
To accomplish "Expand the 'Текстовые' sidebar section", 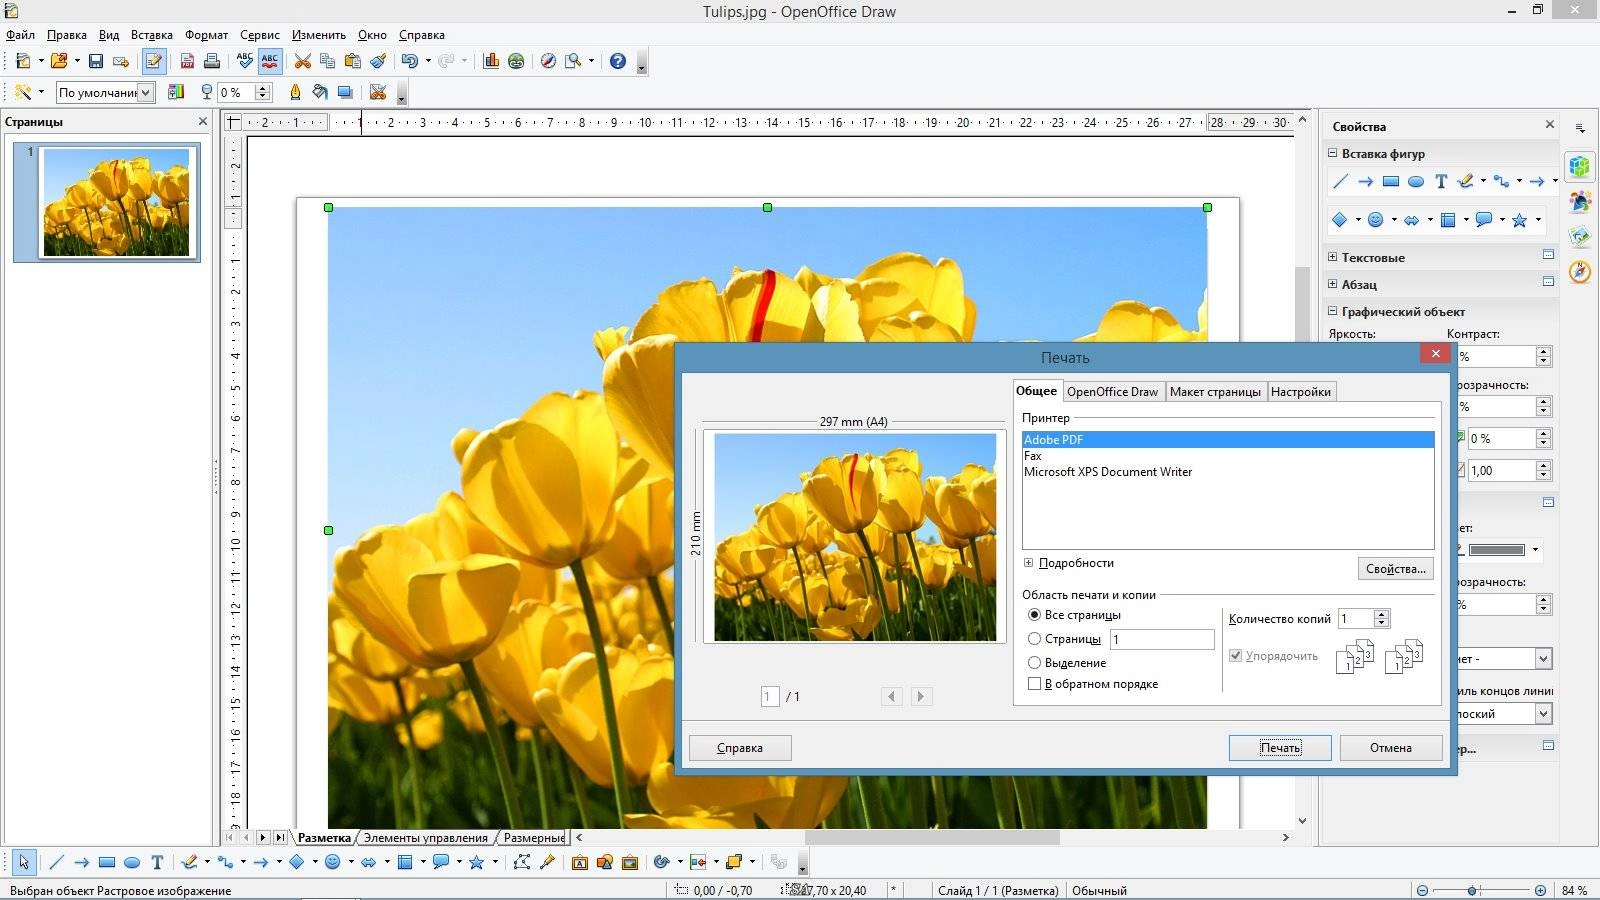I will click(1332, 257).
